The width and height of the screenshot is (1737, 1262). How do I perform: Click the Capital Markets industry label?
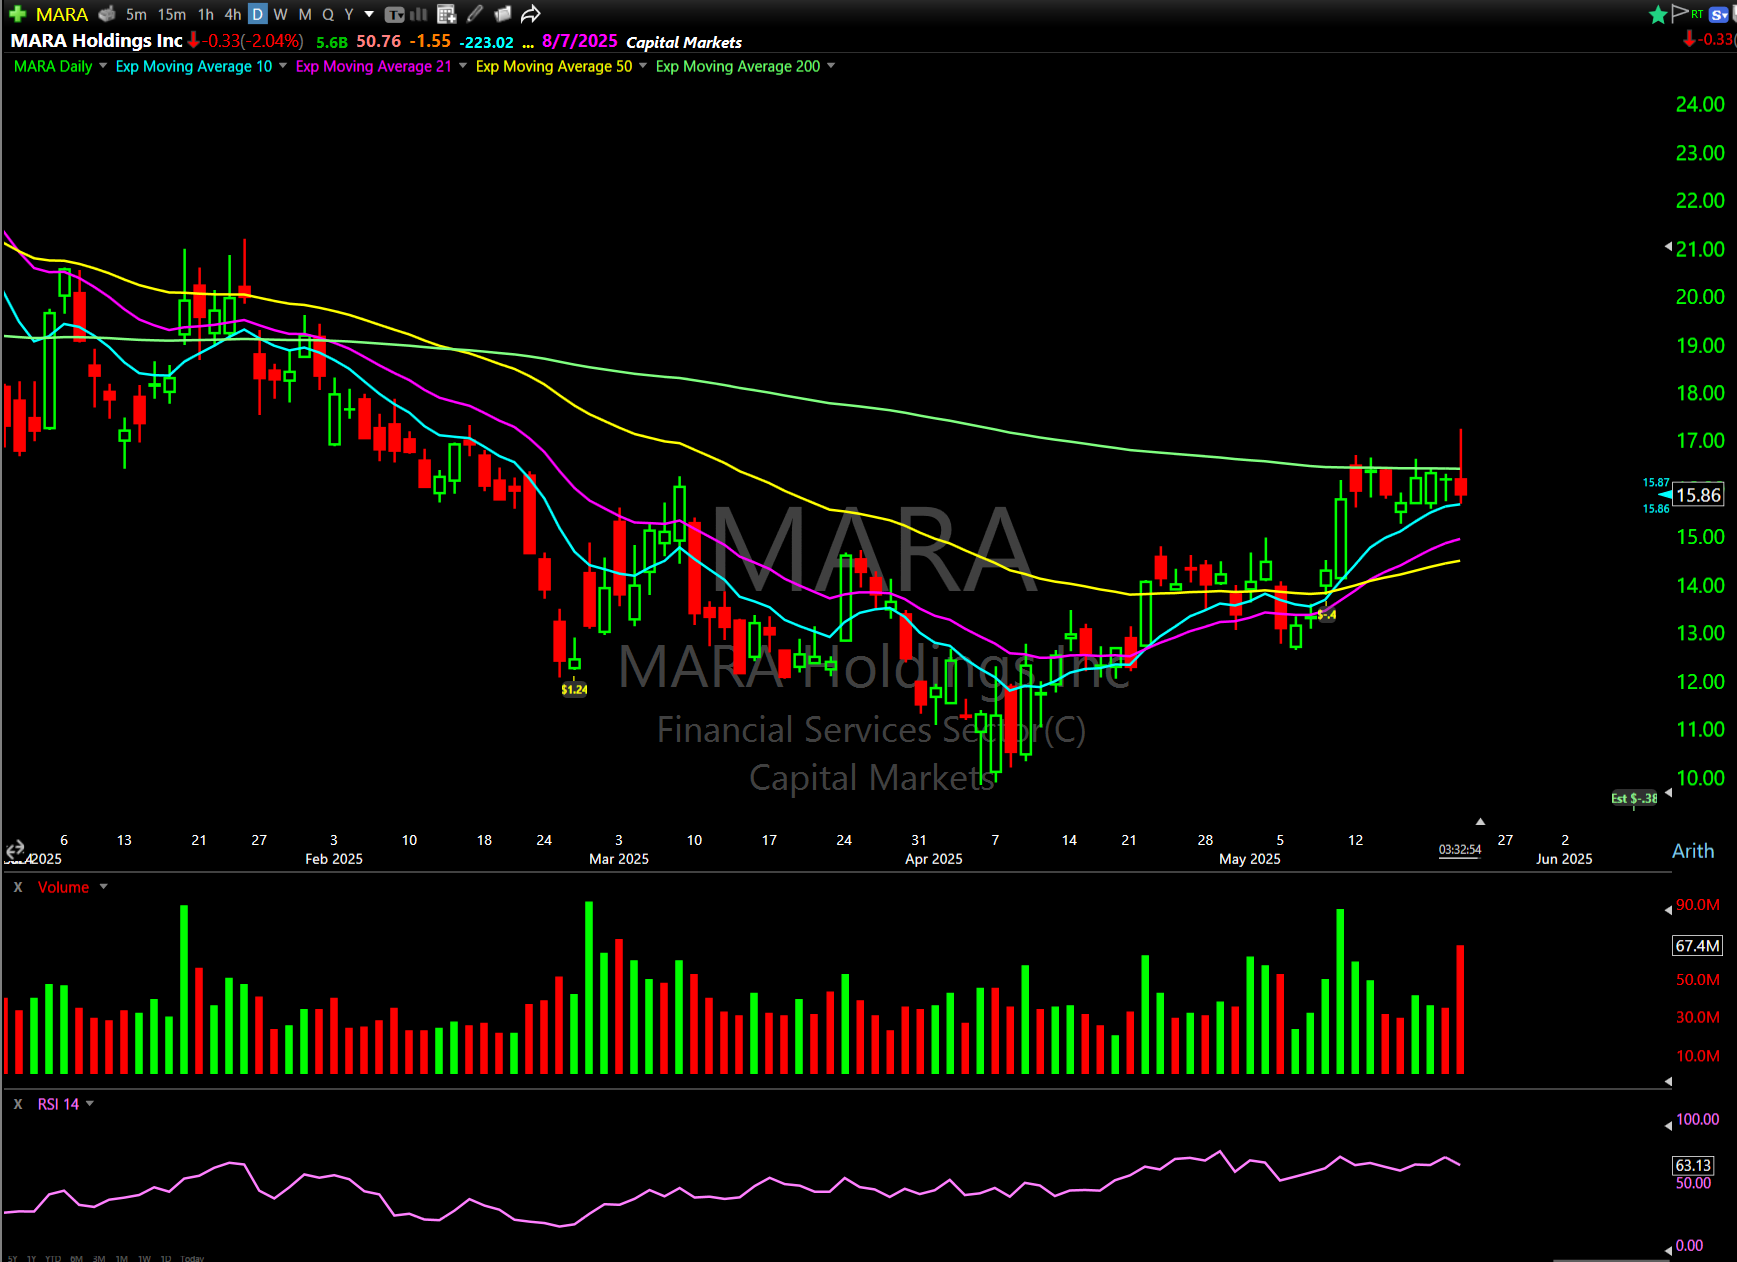point(684,42)
